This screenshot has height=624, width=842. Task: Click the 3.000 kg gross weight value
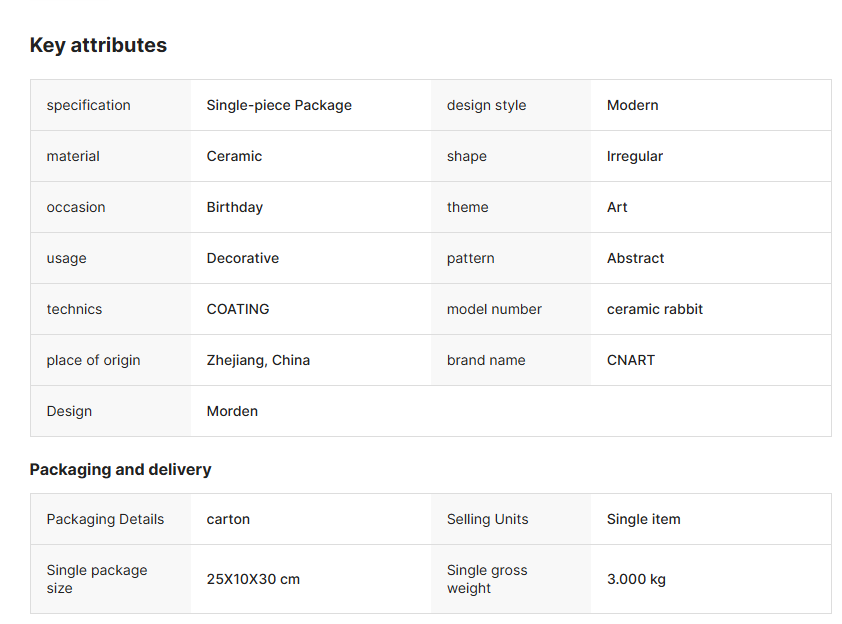[636, 579]
